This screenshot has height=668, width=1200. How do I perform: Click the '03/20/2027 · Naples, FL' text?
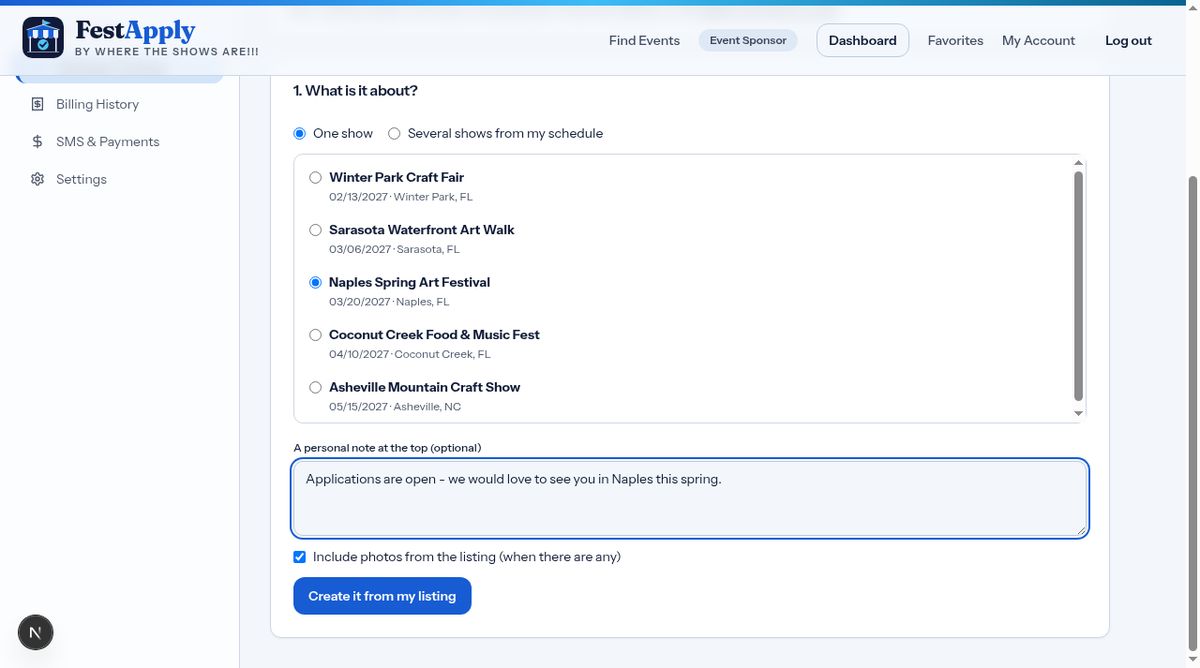[389, 302]
